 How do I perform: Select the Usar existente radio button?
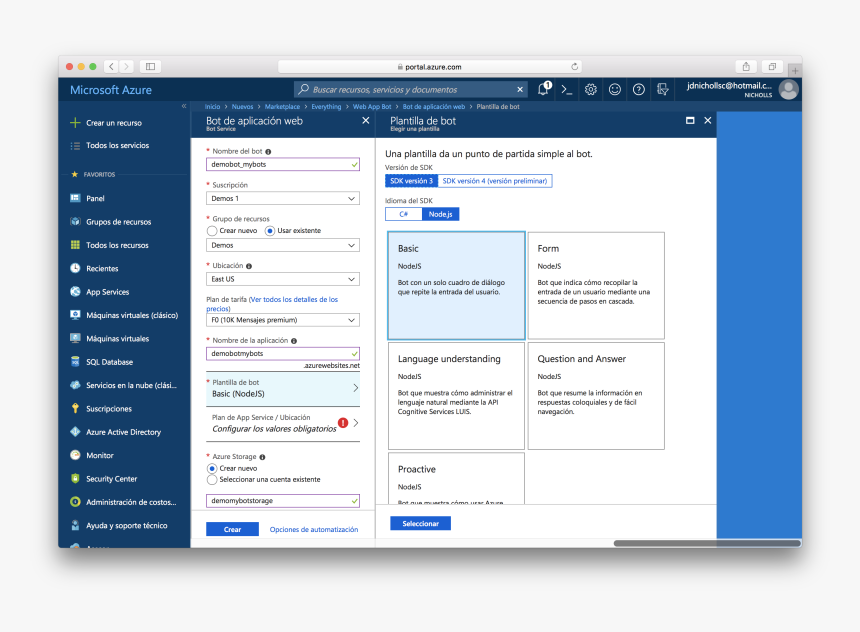270,230
